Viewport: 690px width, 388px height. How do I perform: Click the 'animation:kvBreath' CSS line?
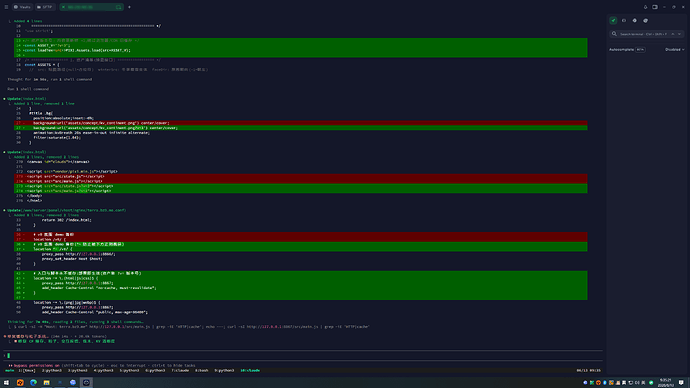pyautogui.click(x=91, y=133)
